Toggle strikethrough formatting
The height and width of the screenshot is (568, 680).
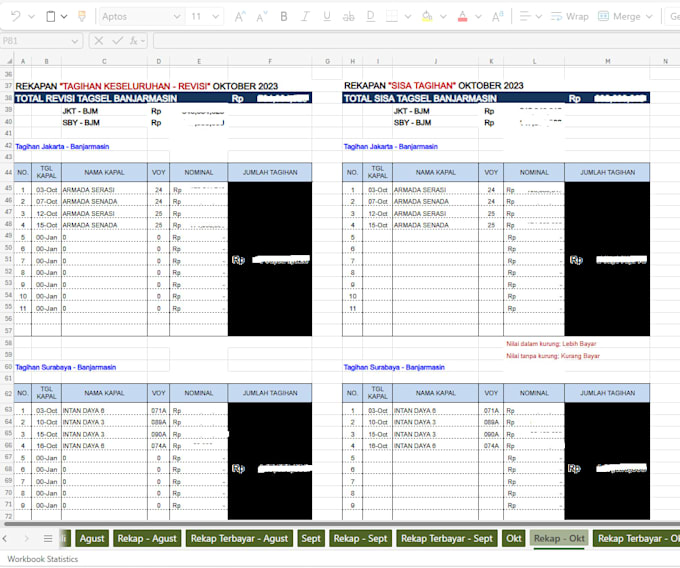348,16
